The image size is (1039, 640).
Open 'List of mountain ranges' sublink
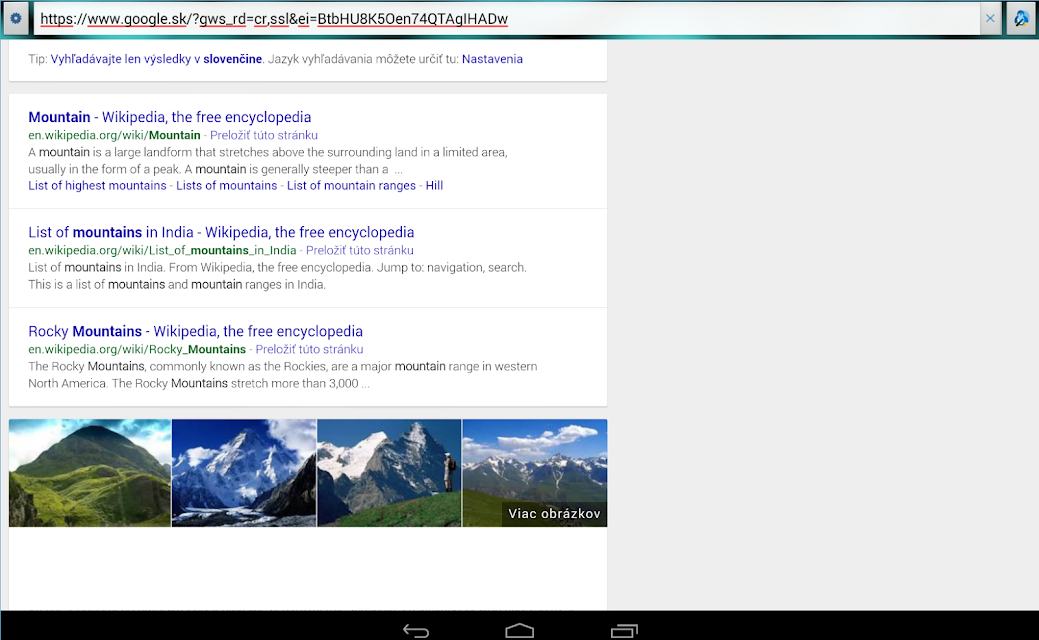click(x=351, y=186)
